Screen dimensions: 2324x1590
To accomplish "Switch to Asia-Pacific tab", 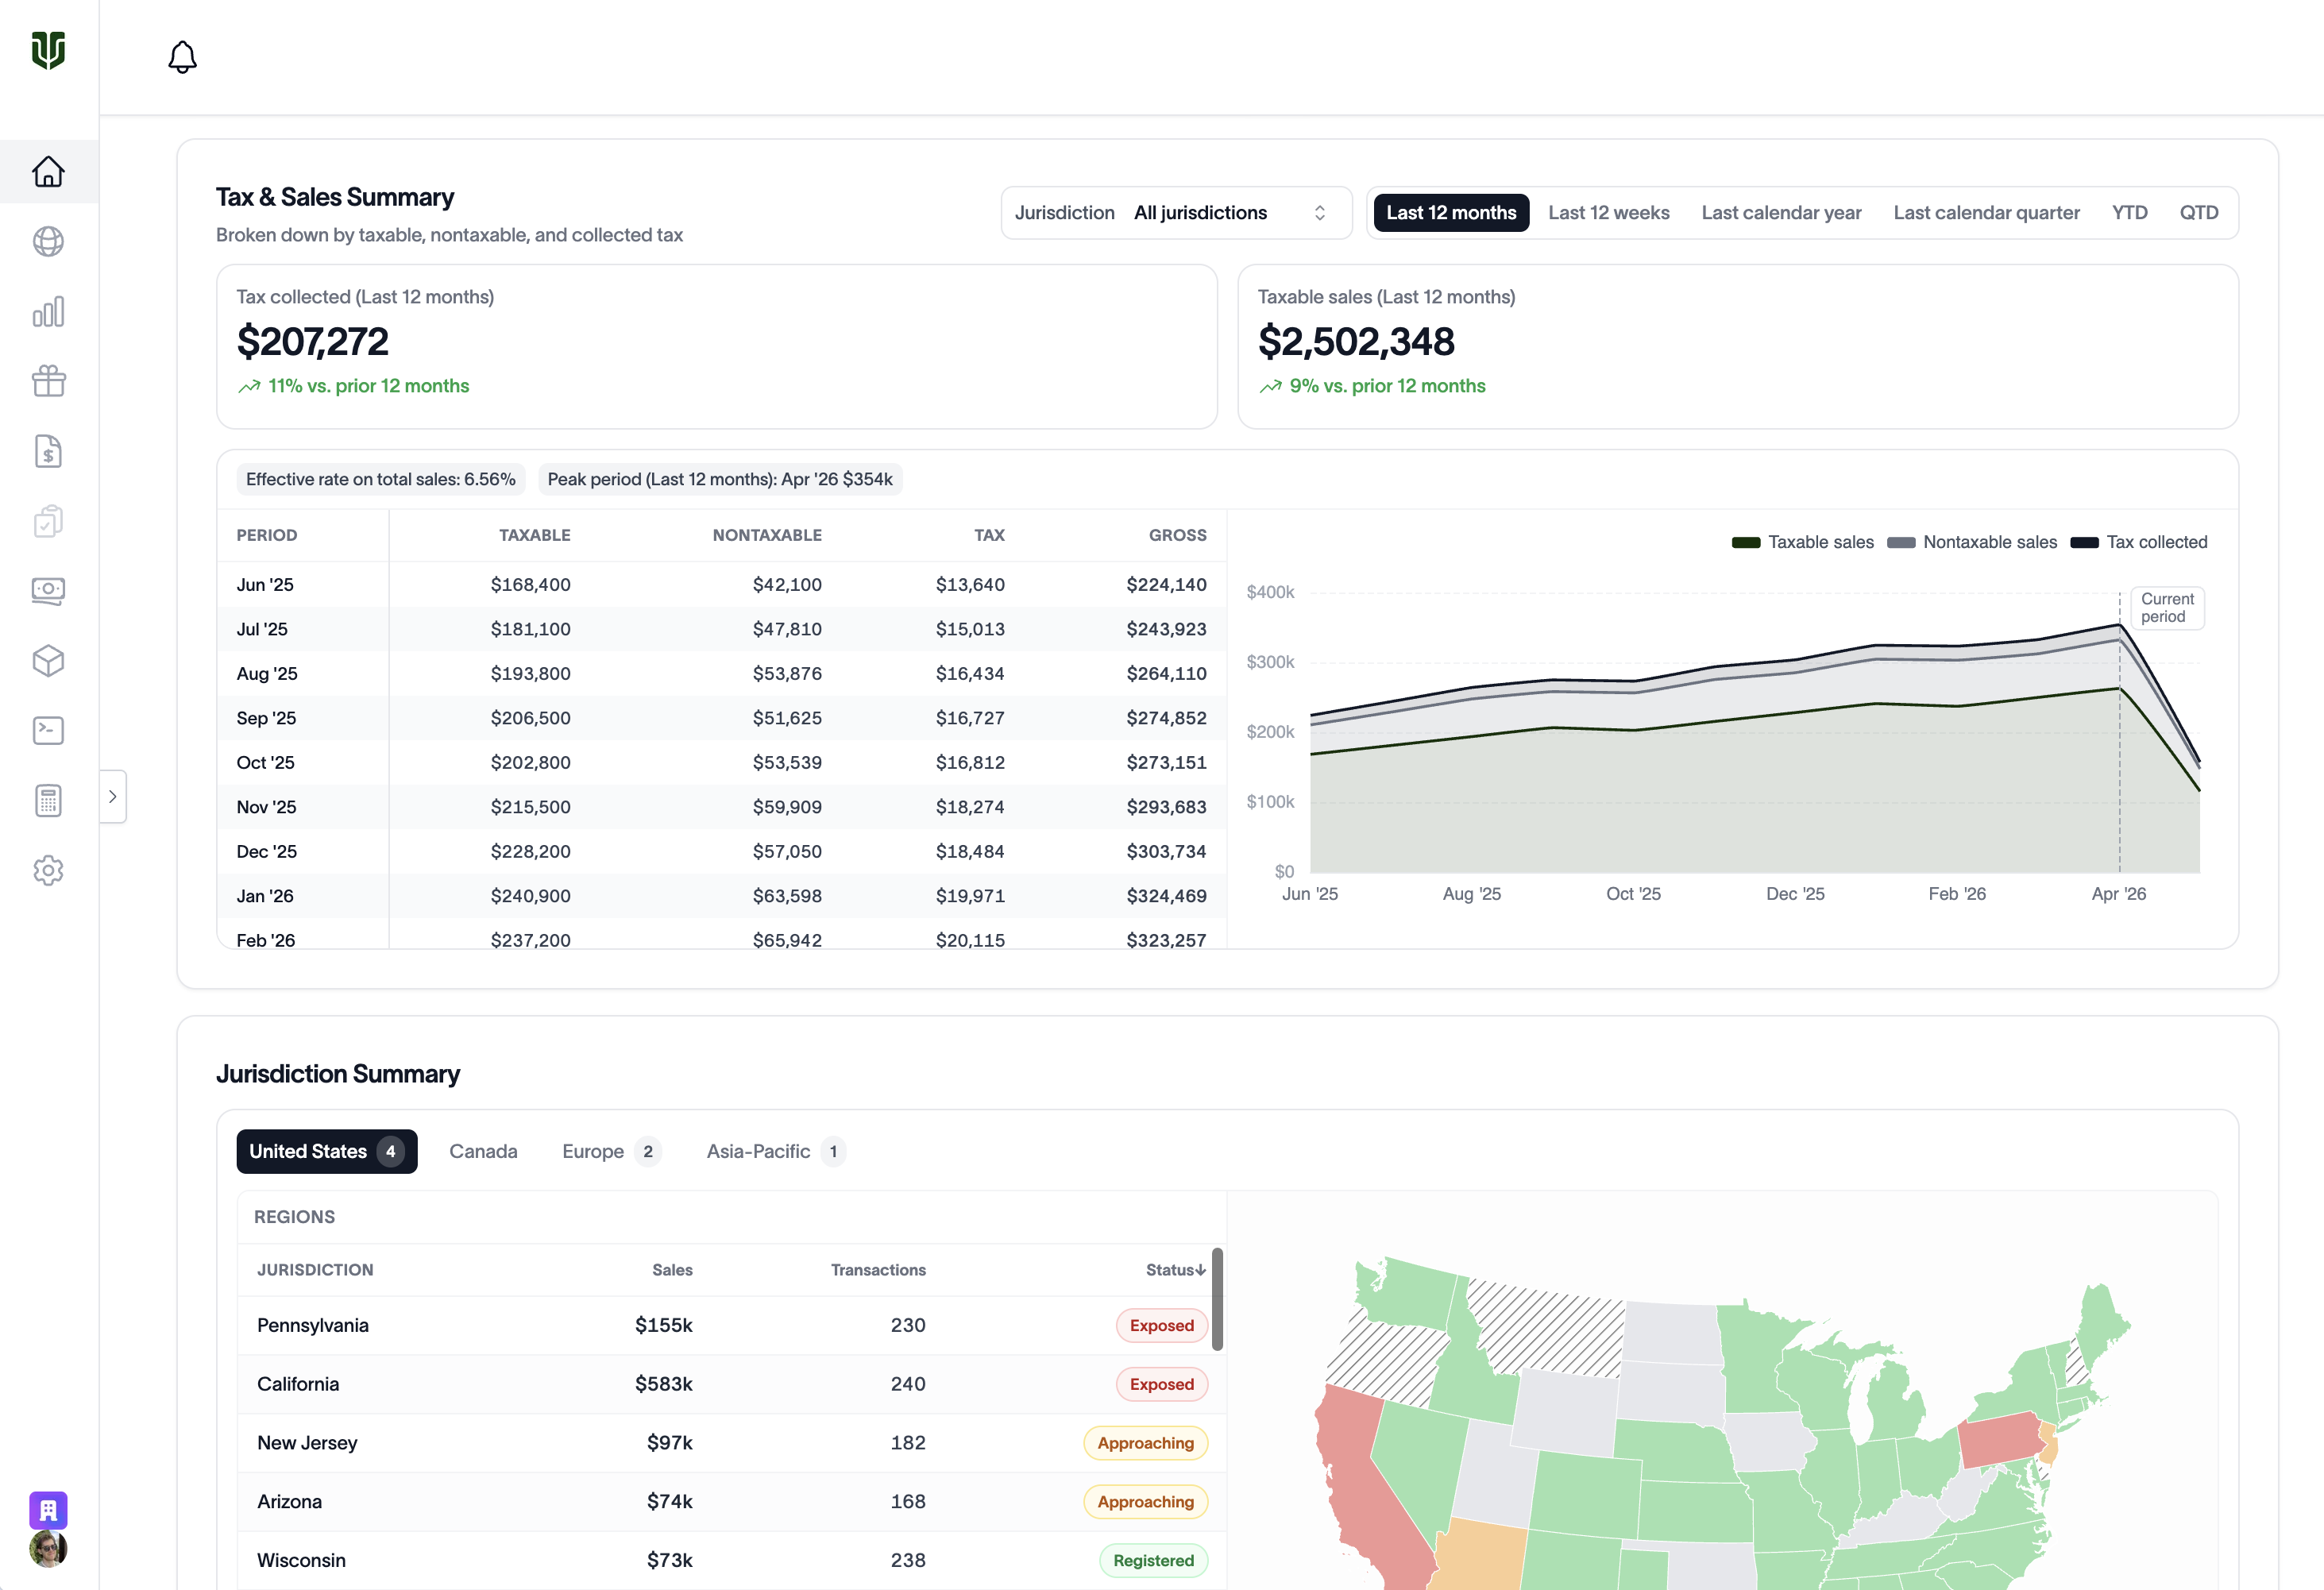I will pyautogui.click(x=775, y=1152).
